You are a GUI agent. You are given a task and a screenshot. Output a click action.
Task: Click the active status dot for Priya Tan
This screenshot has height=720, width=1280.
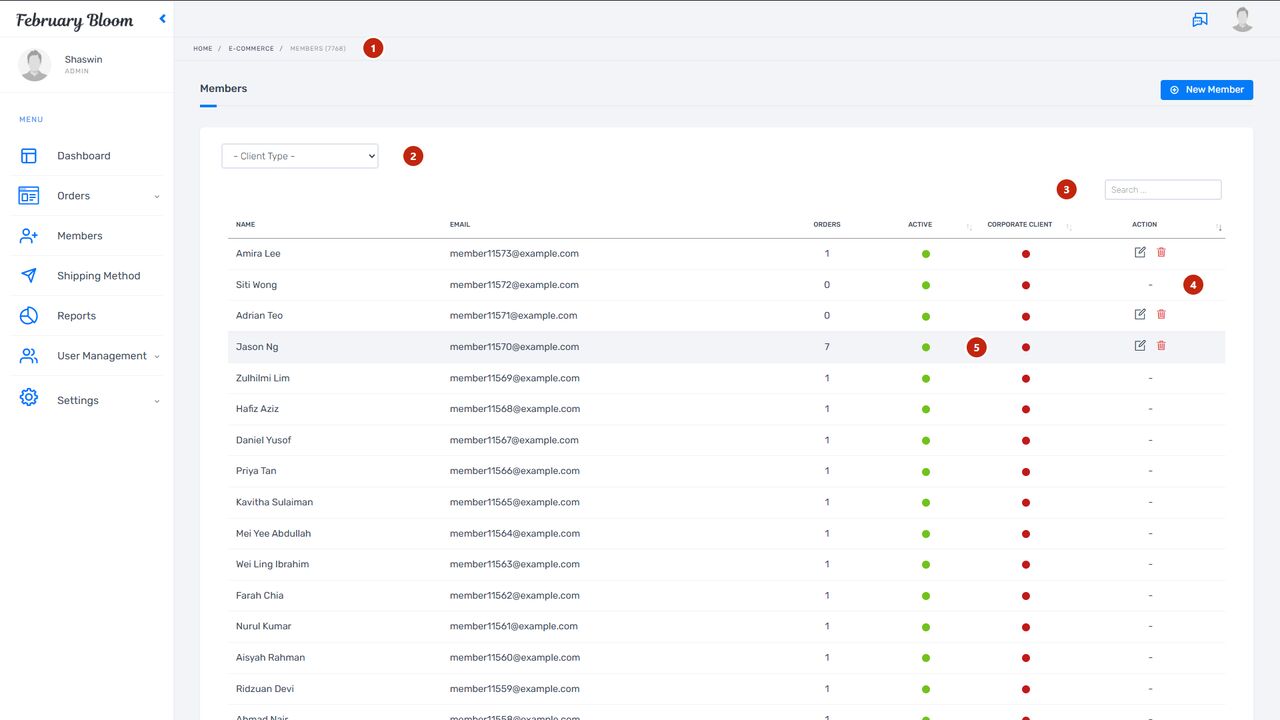(x=926, y=471)
